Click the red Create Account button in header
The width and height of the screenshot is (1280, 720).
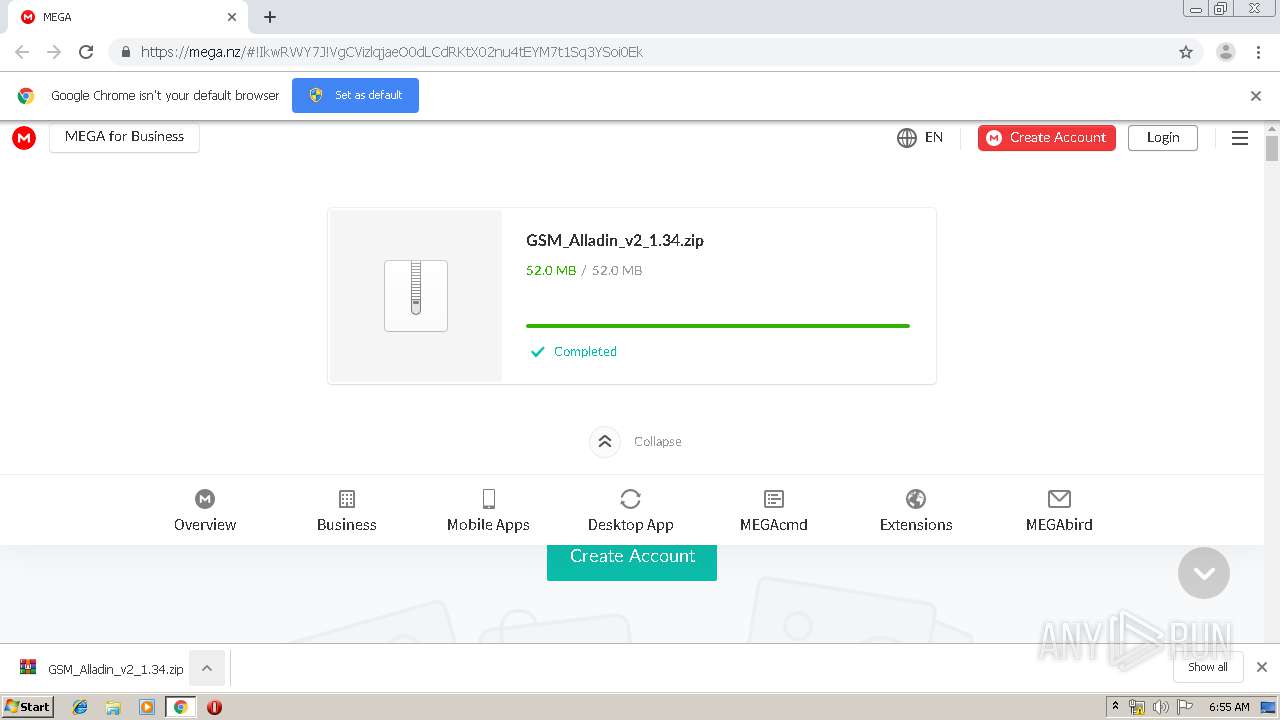tap(1046, 138)
